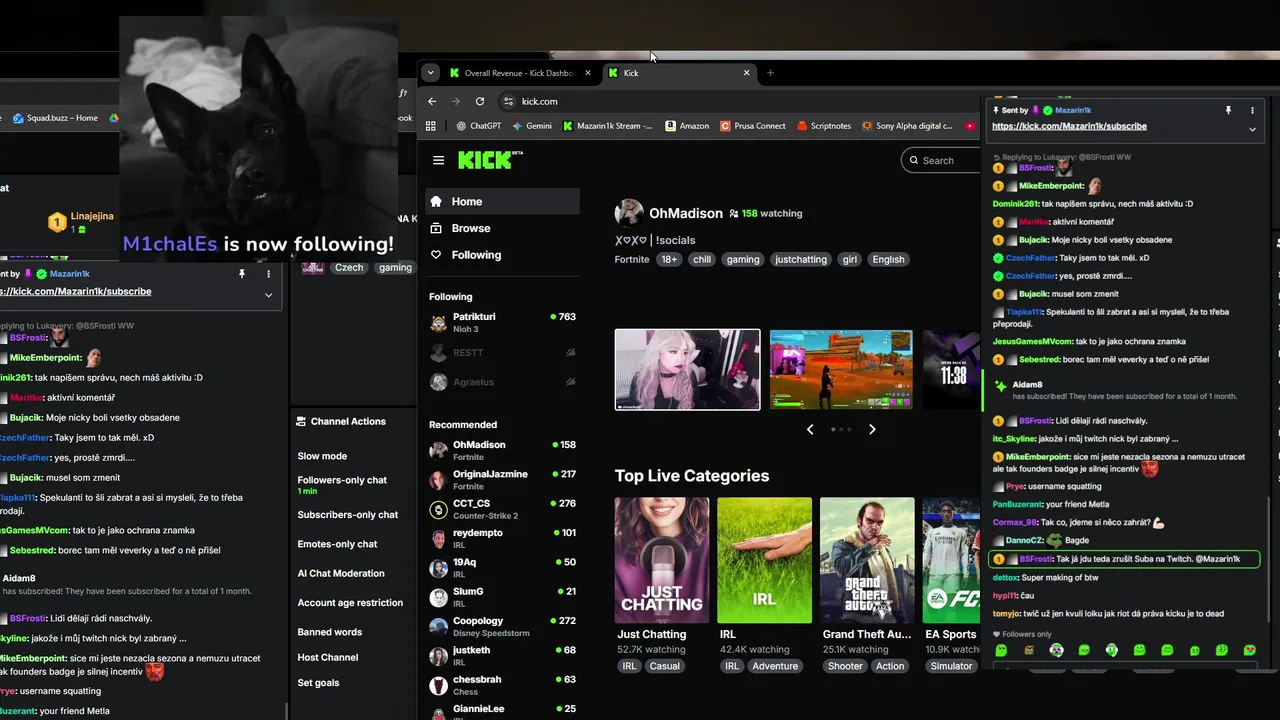This screenshot has height=720, width=1280.
Task: Open the subscribe link in right chat
Action: pyautogui.click(x=1069, y=126)
